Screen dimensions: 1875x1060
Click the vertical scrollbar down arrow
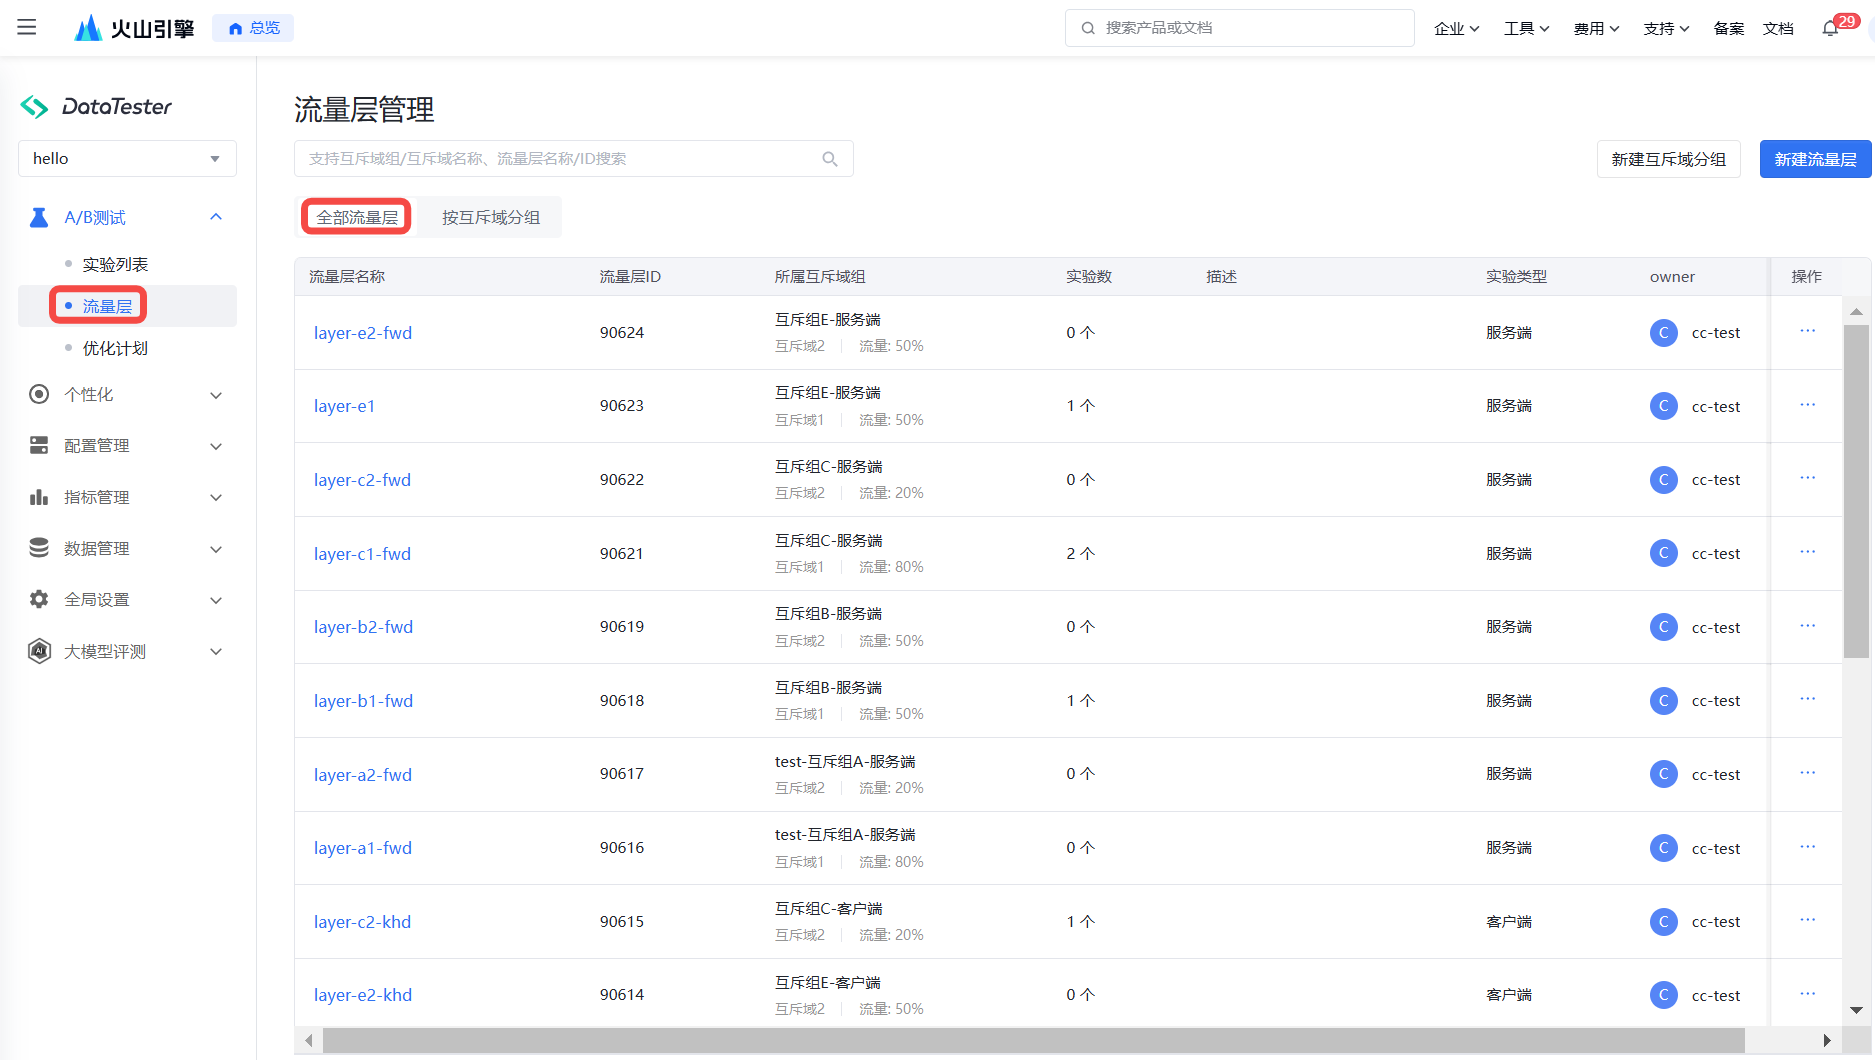pyautogui.click(x=1857, y=1010)
